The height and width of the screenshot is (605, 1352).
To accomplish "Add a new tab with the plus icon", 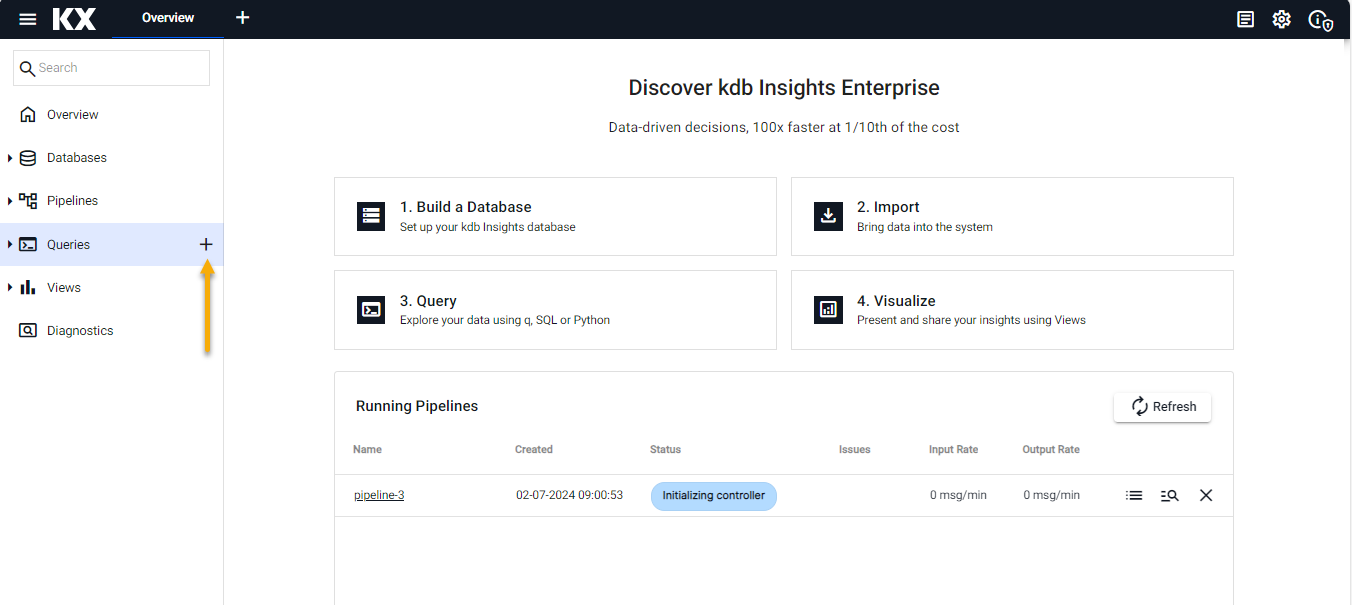I will coord(242,18).
